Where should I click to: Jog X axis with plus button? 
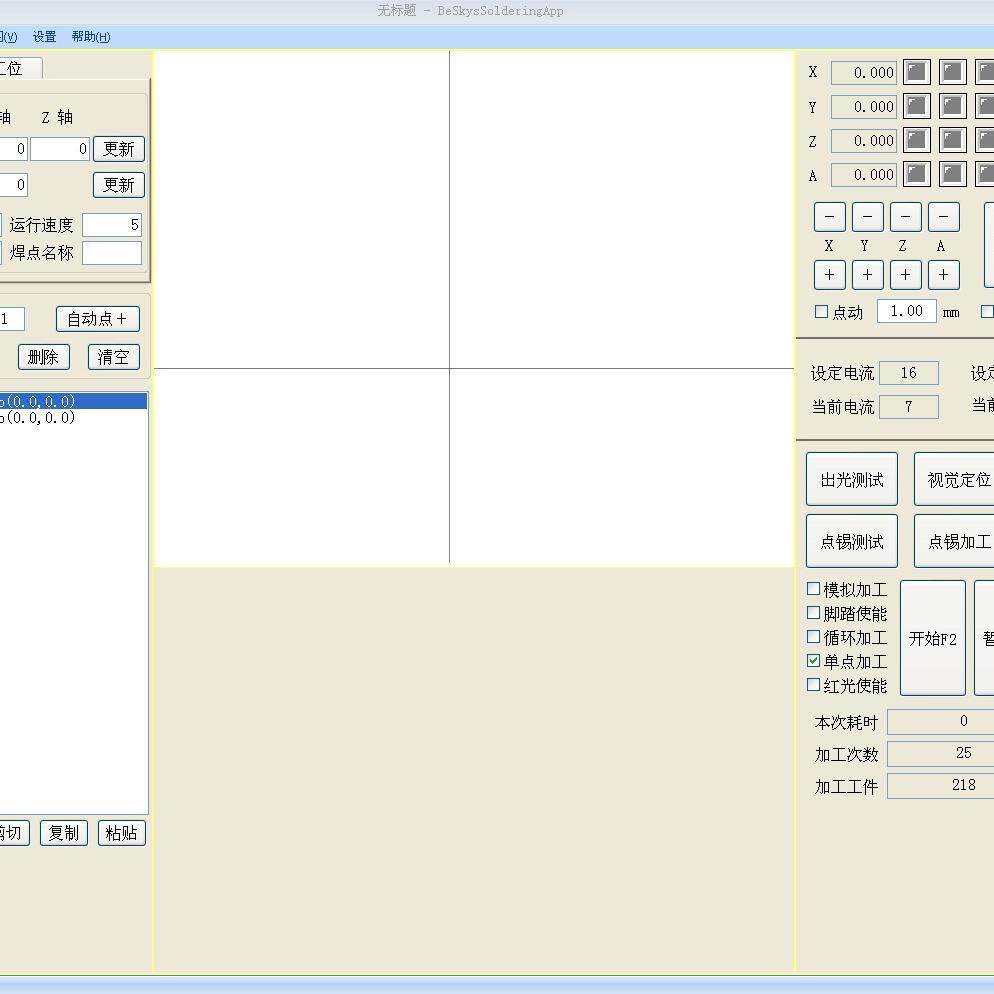829,274
